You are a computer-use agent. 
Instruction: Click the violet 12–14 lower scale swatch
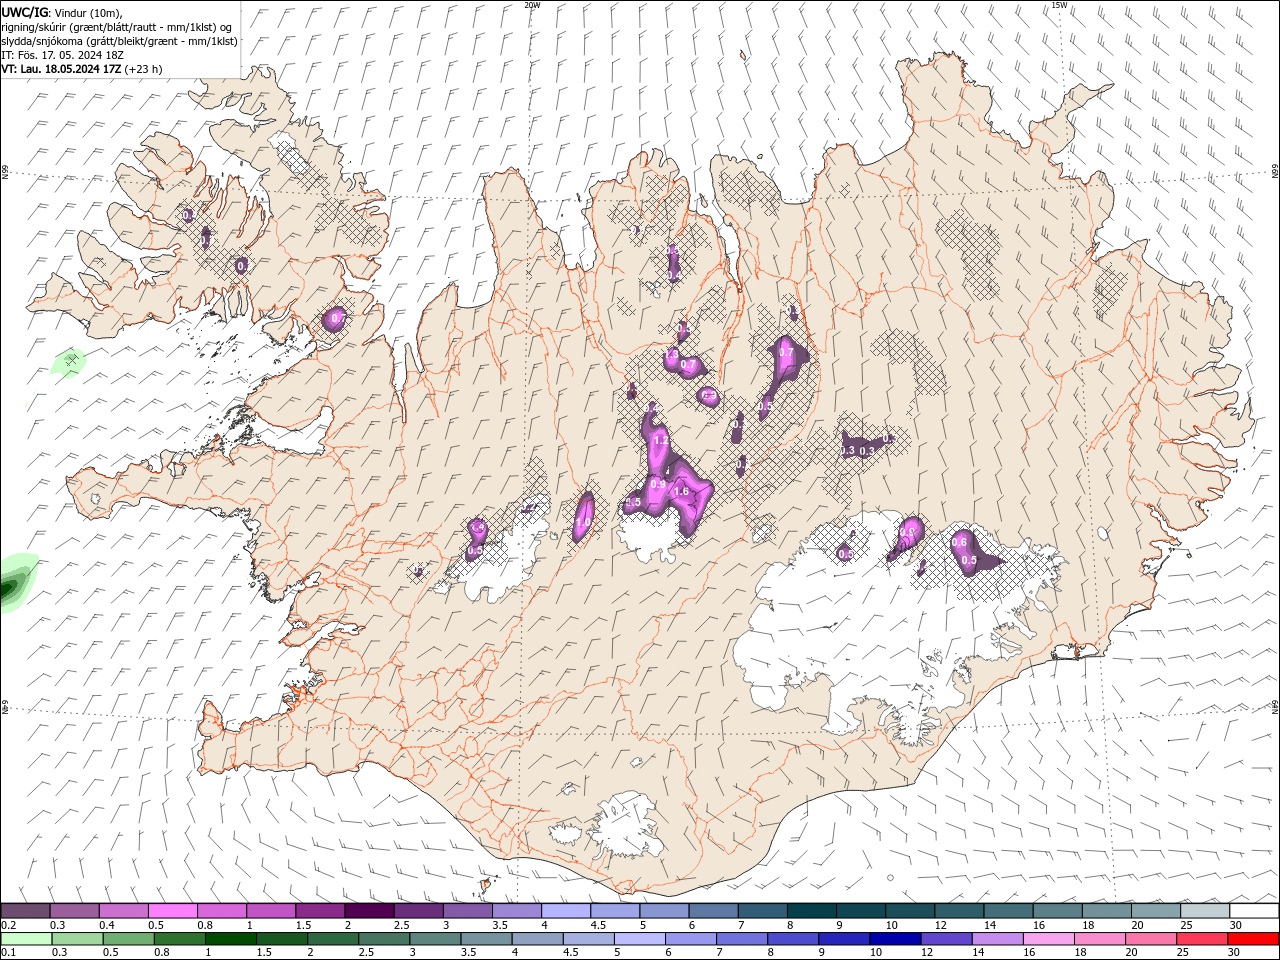[945, 939]
